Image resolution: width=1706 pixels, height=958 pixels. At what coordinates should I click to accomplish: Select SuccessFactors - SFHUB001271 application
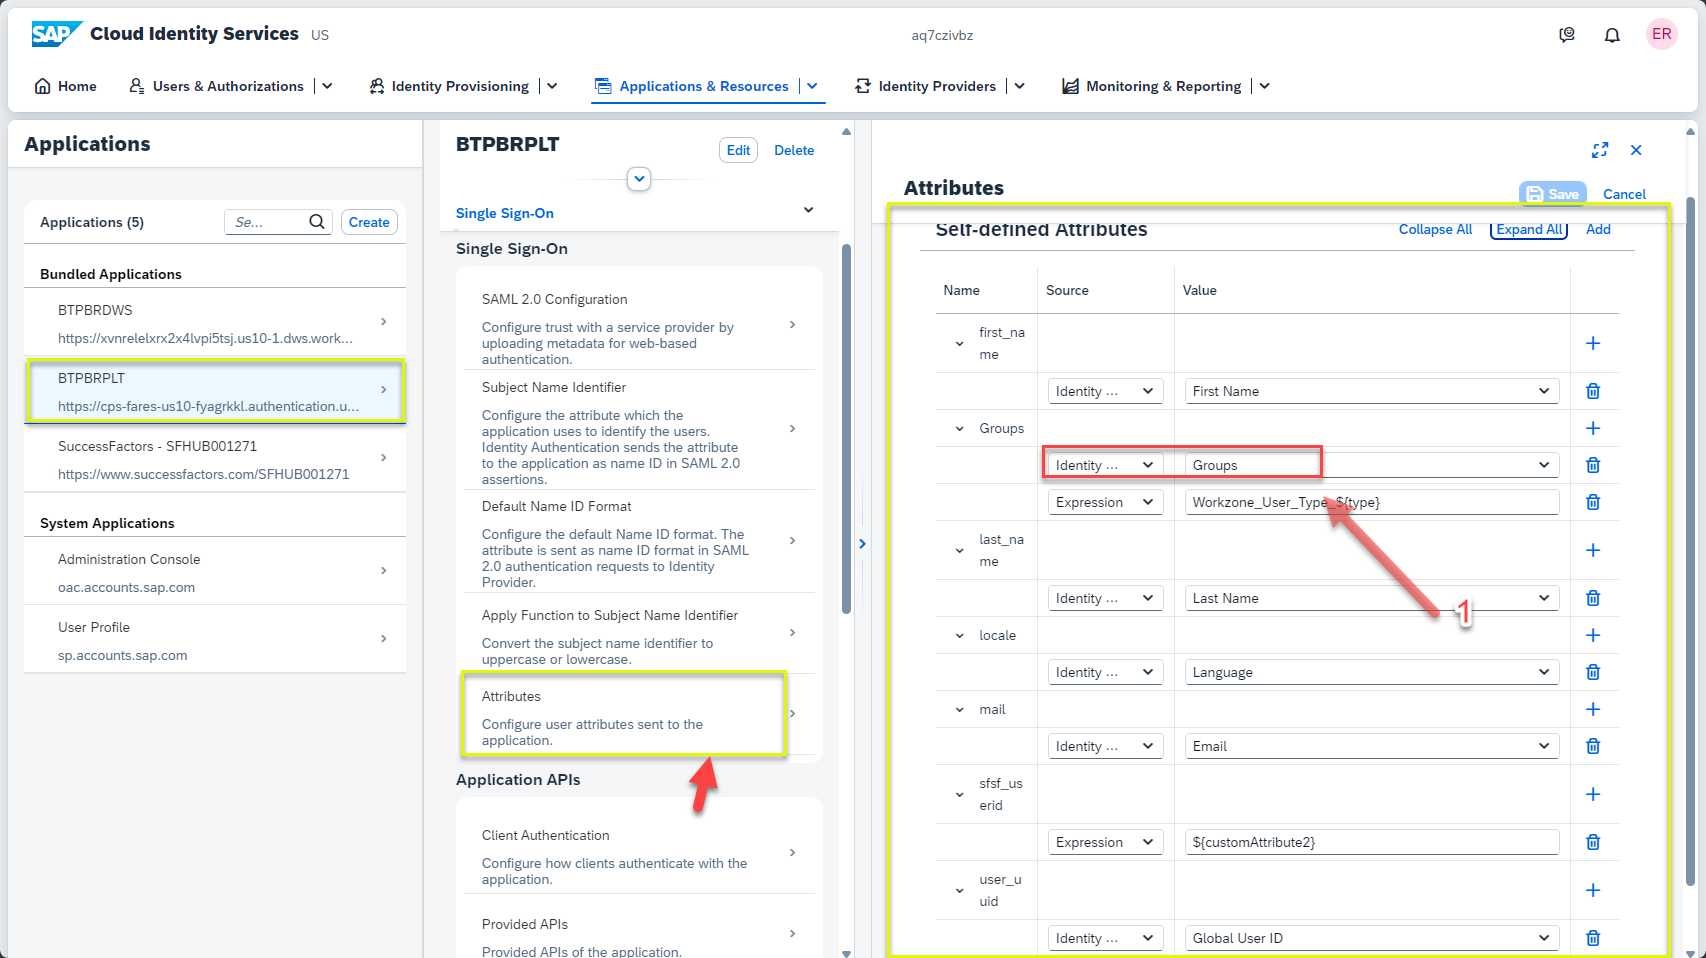215,458
